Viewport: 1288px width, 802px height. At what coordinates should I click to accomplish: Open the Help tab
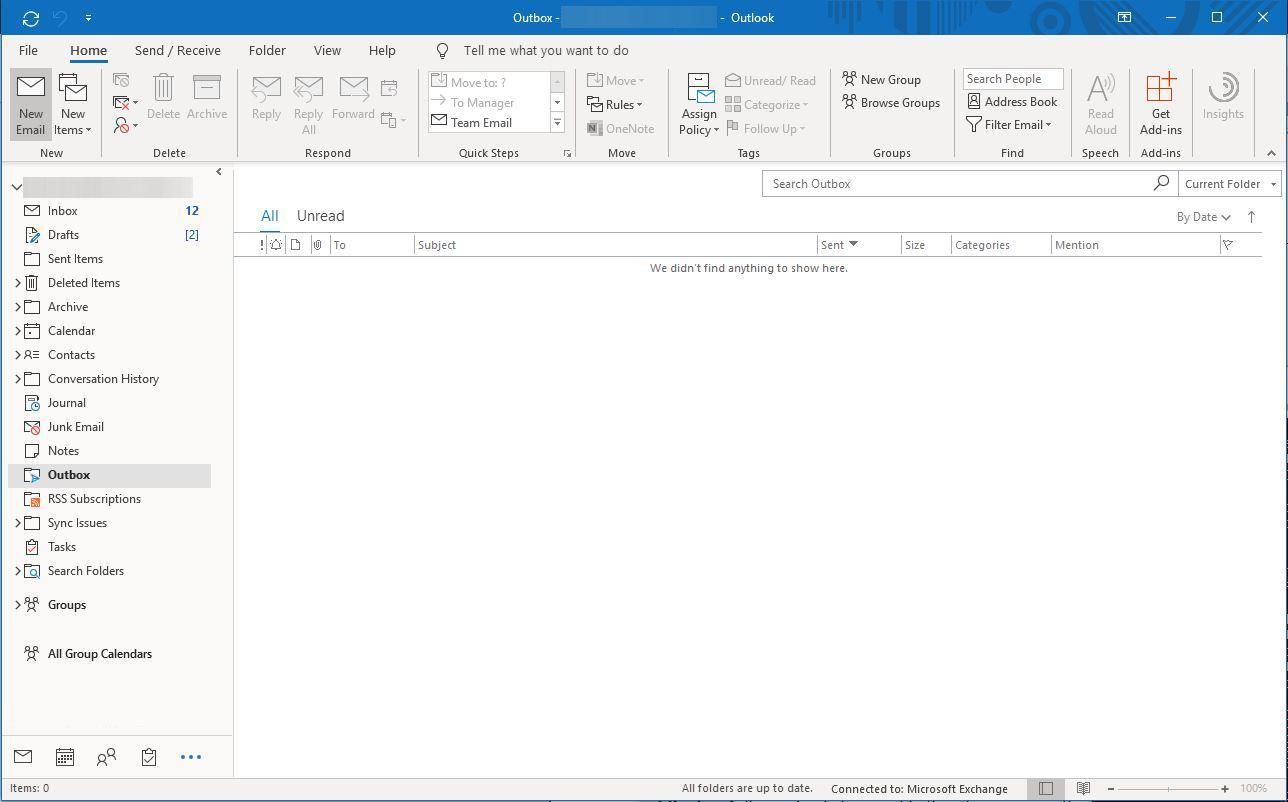(x=382, y=51)
